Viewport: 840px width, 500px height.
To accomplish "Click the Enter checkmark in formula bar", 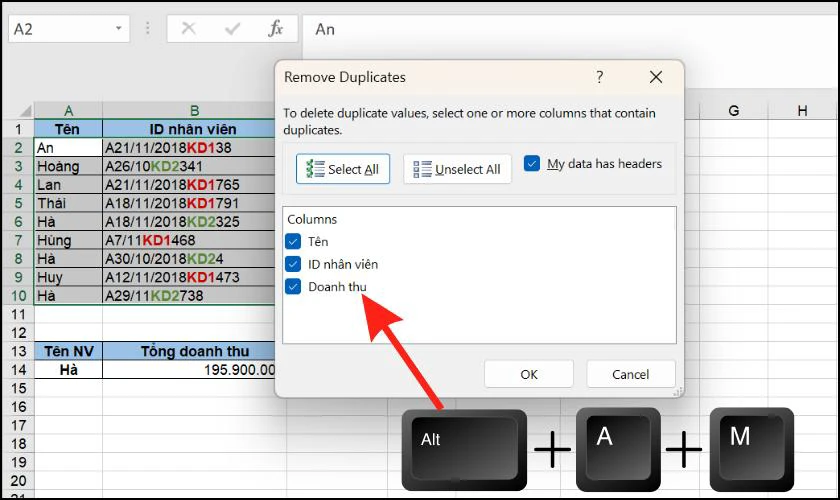I will 232,29.
